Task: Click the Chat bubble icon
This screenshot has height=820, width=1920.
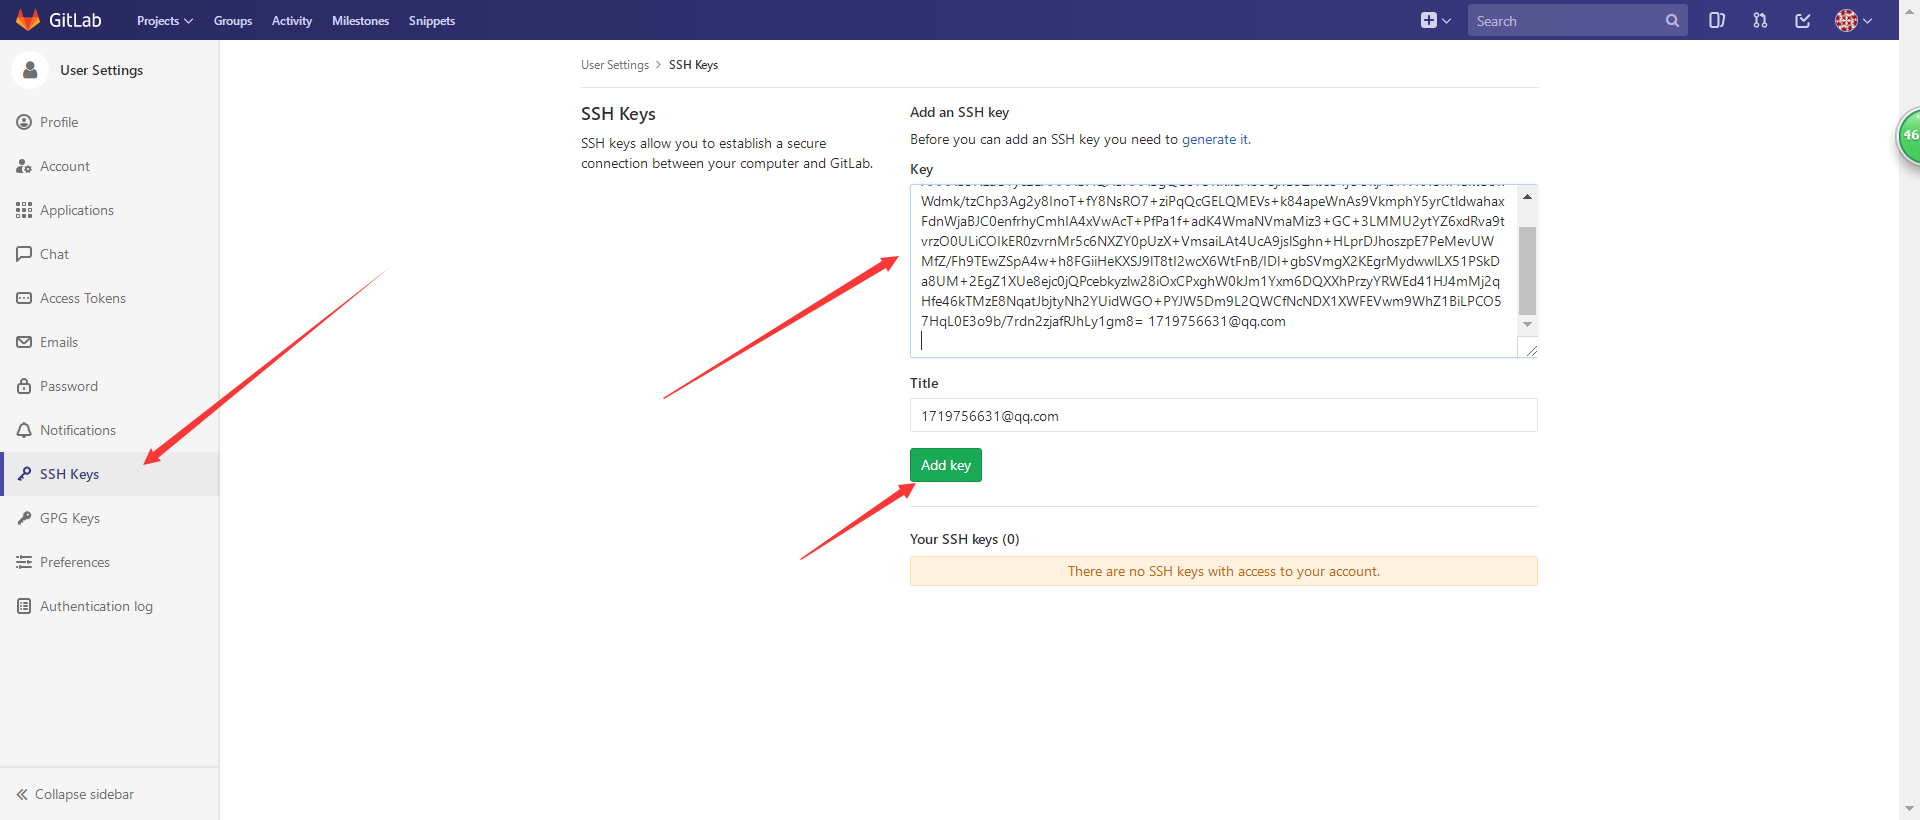Action: pos(24,254)
